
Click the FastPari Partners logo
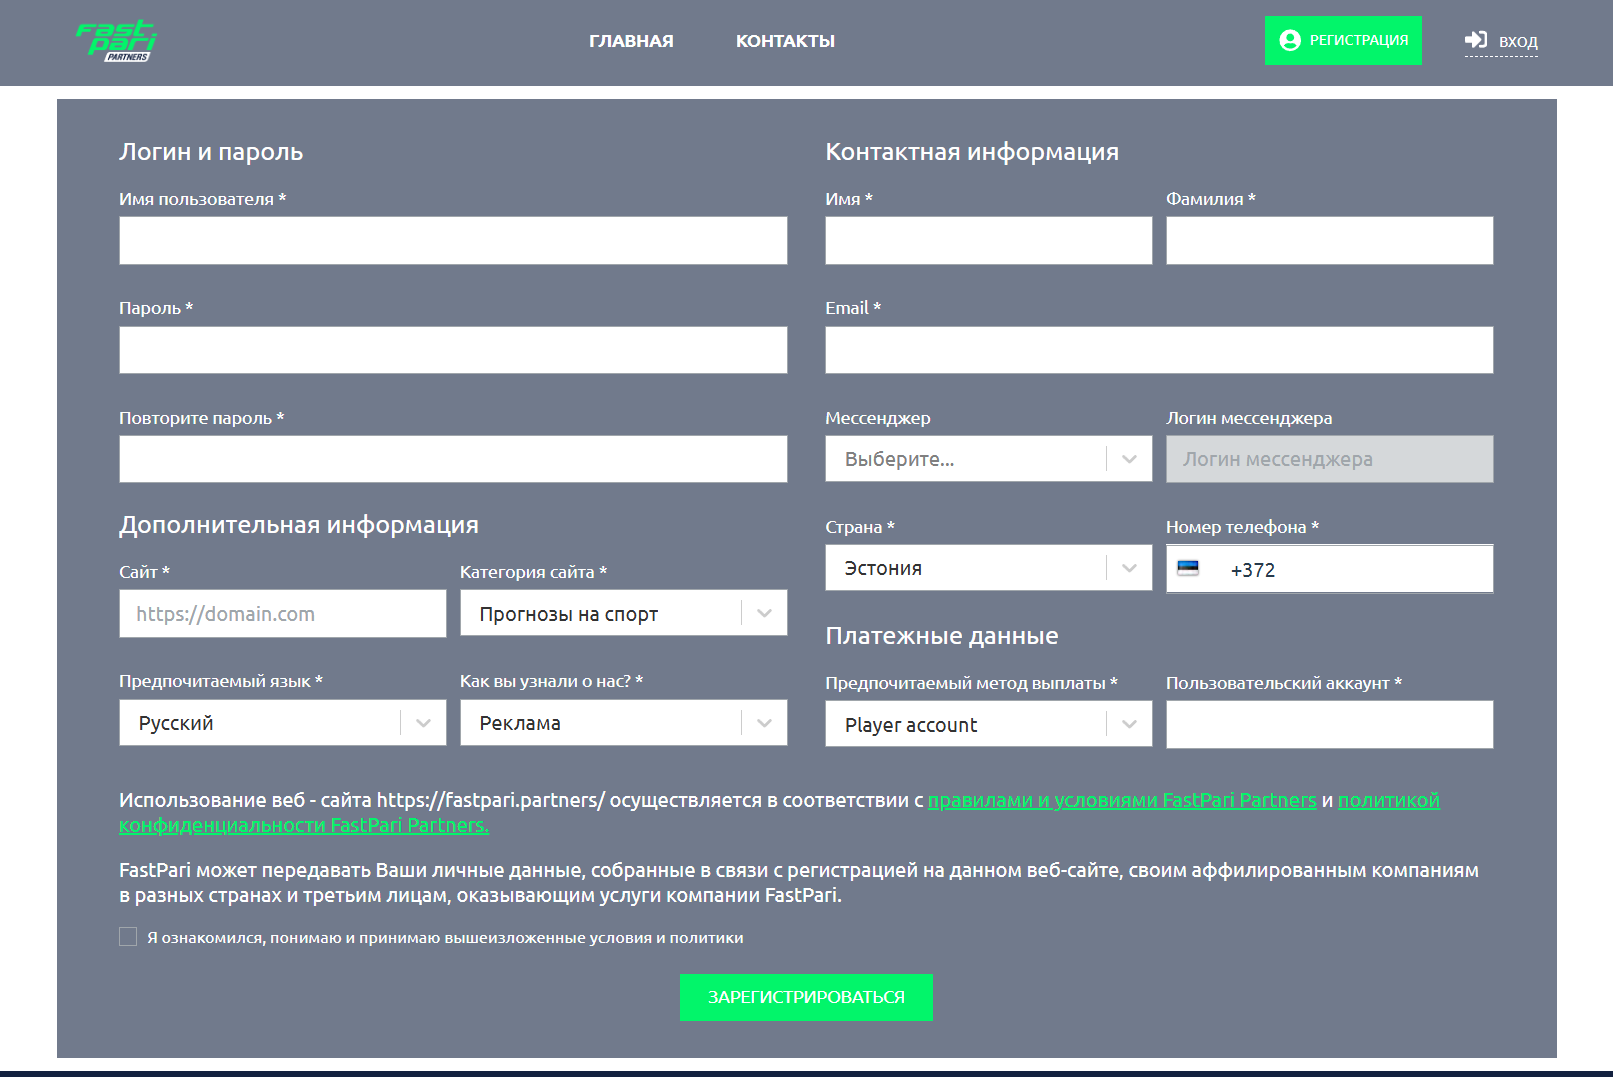[x=117, y=41]
